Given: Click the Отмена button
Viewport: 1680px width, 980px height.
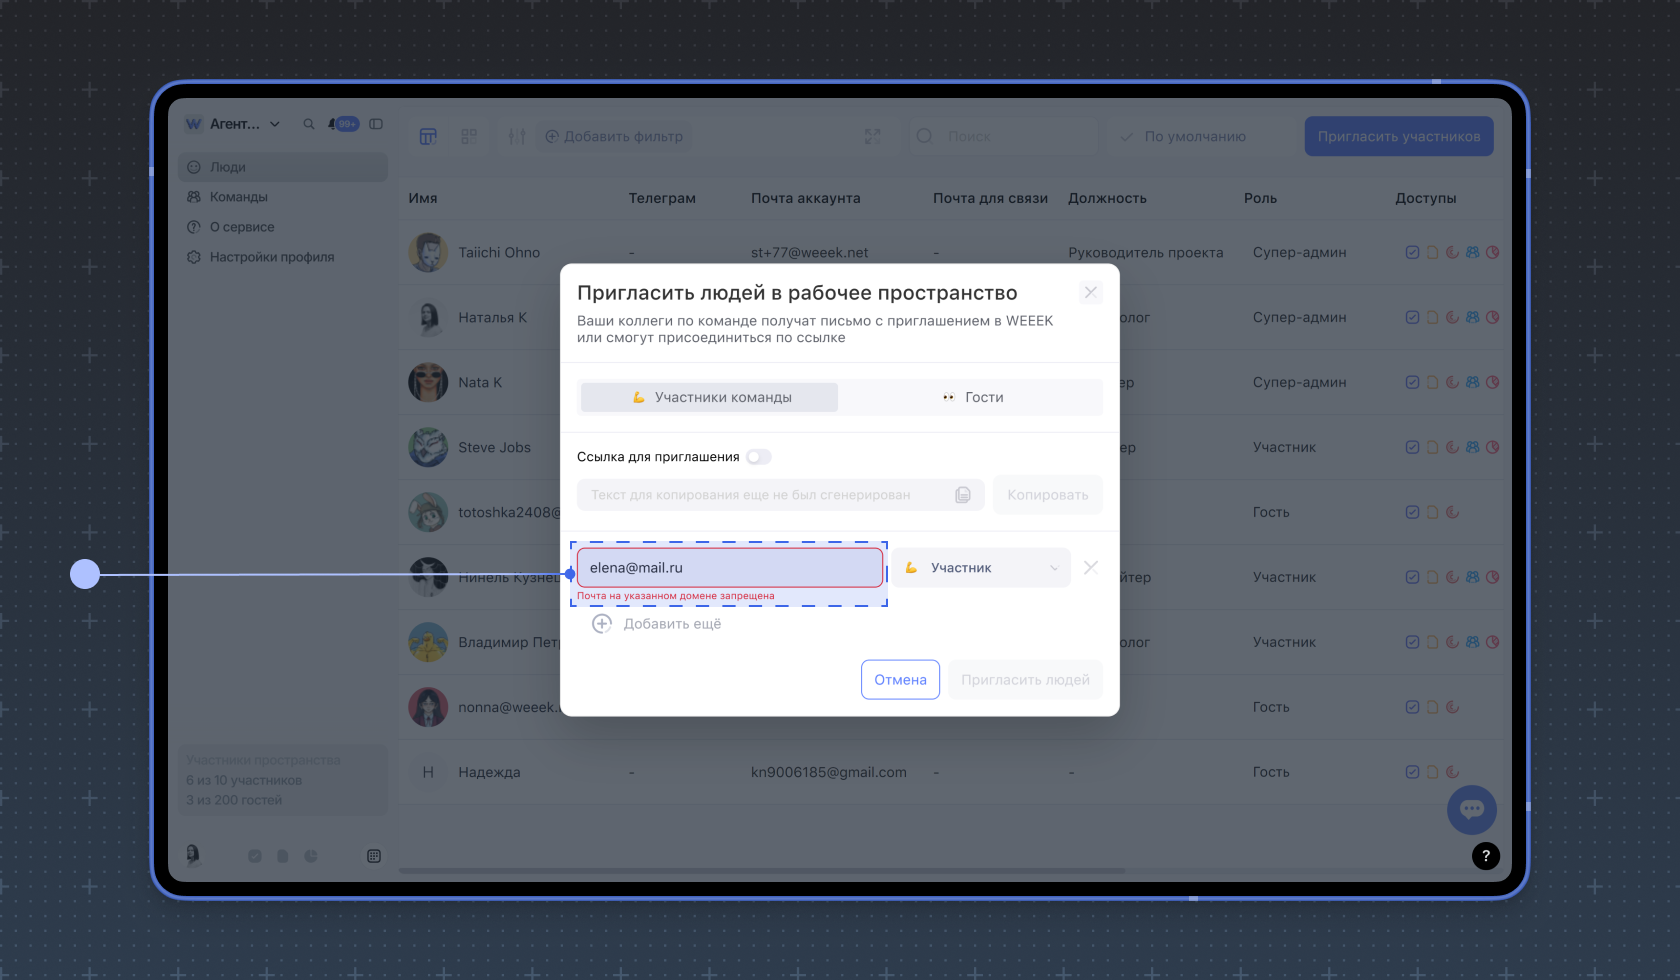Looking at the screenshot, I should 900,680.
